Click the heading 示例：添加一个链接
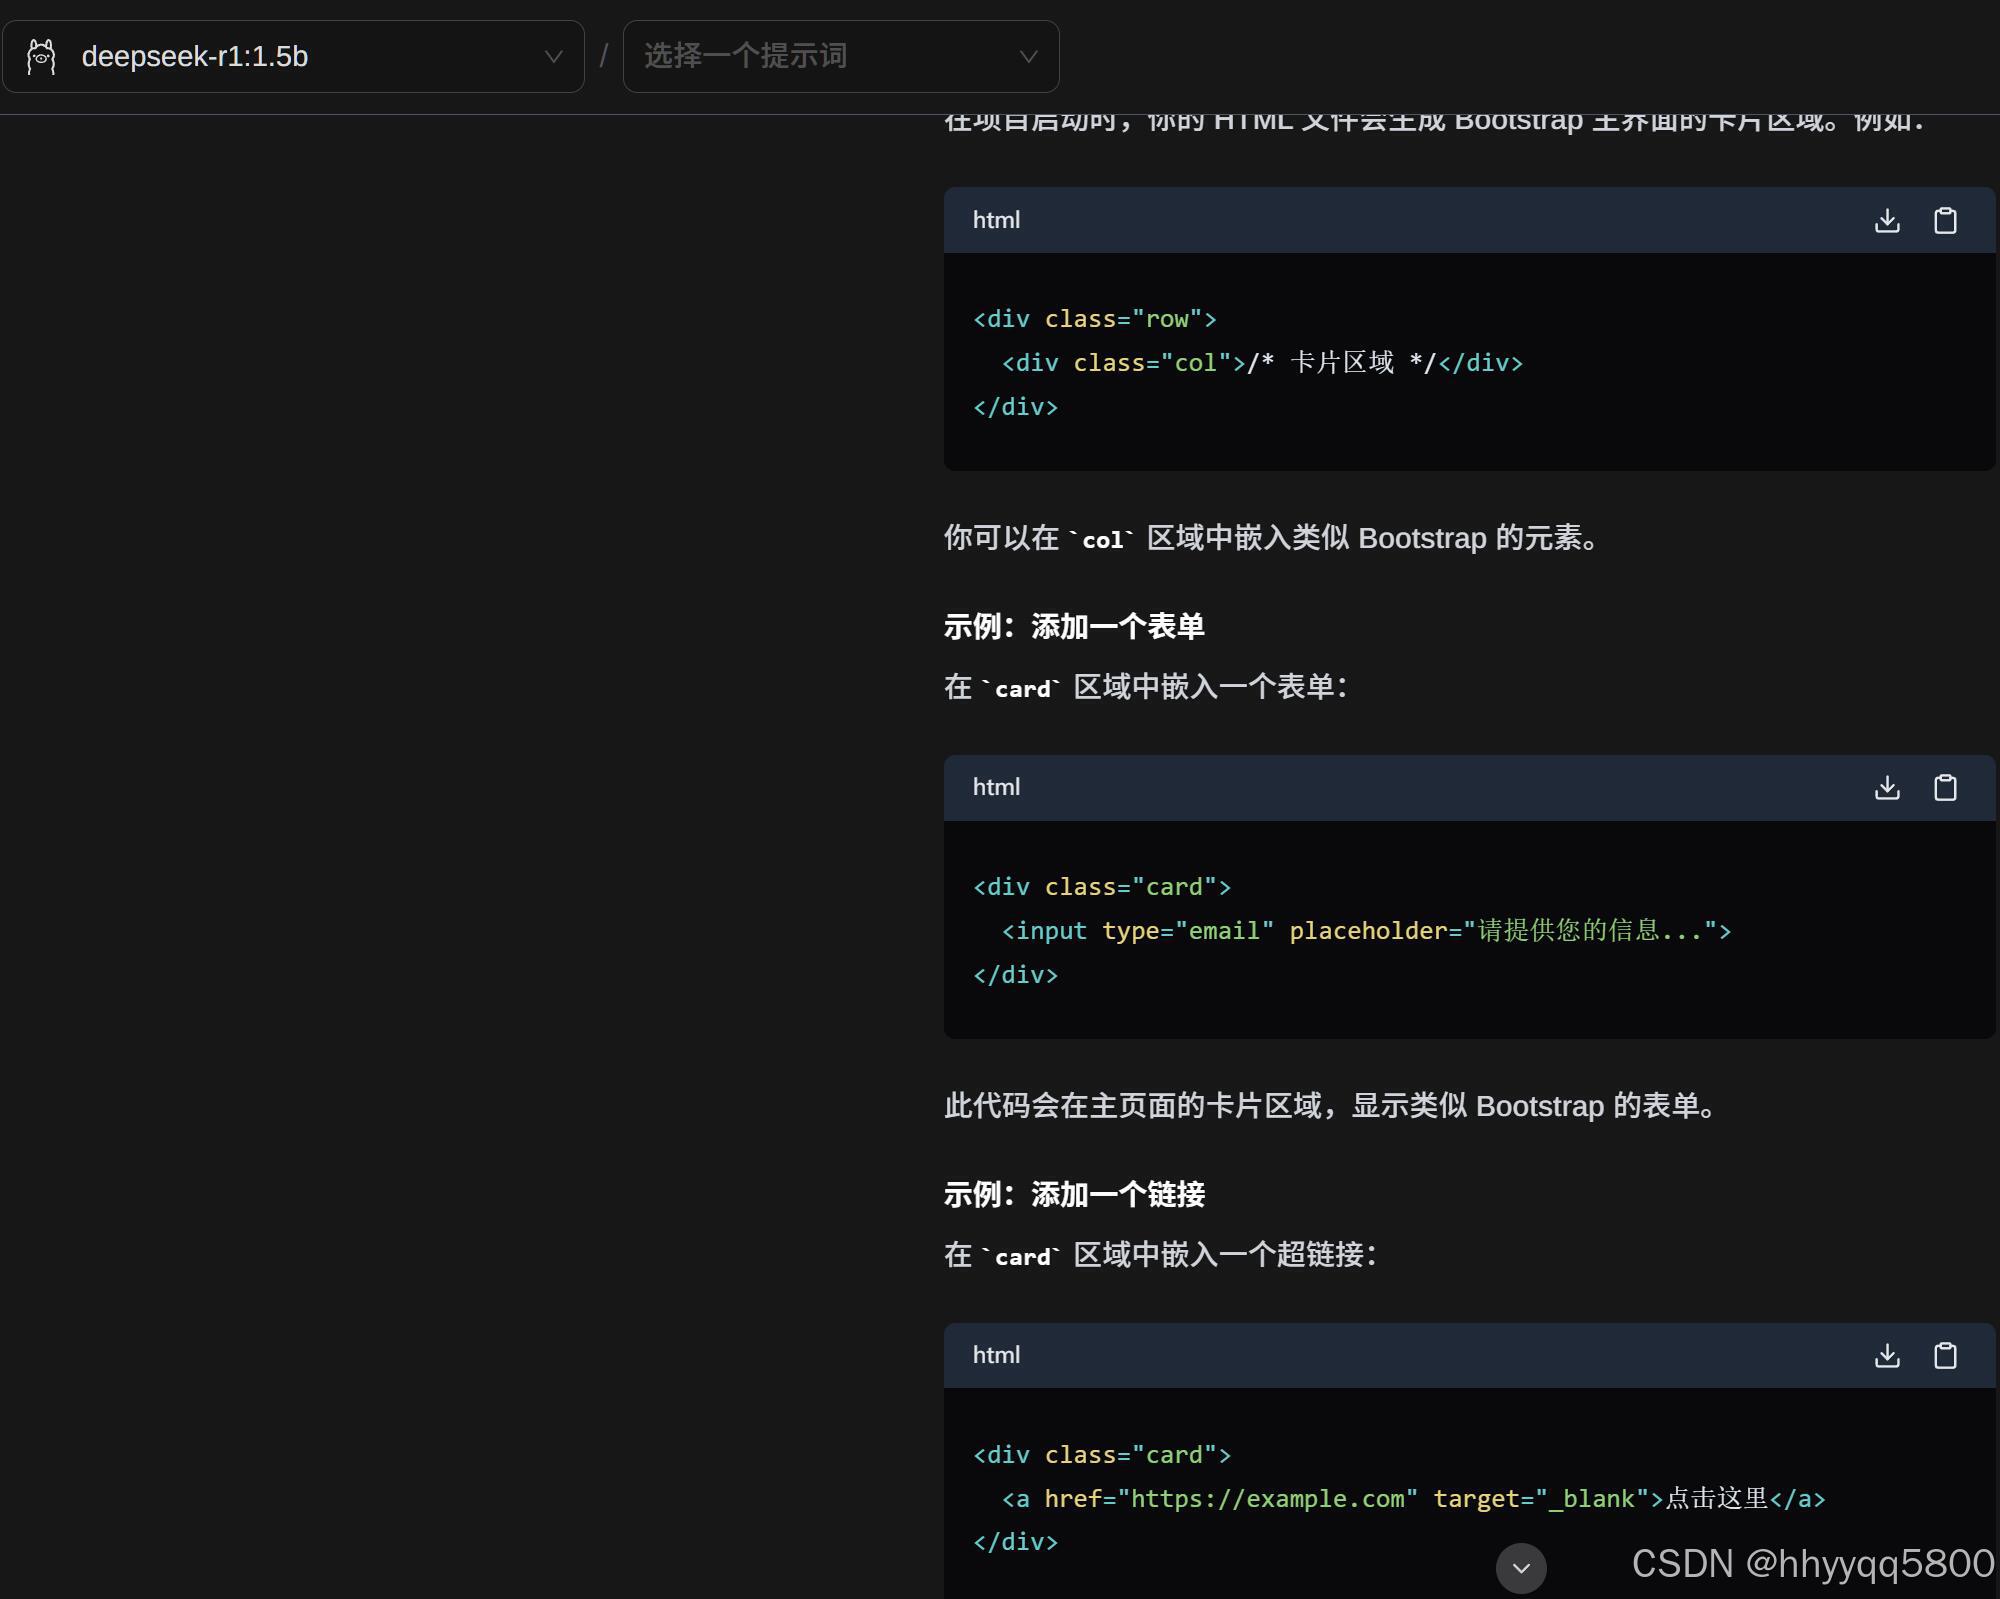Image resolution: width=2000 pixels, height=1599 pixels. [x=1074, y=1195]
